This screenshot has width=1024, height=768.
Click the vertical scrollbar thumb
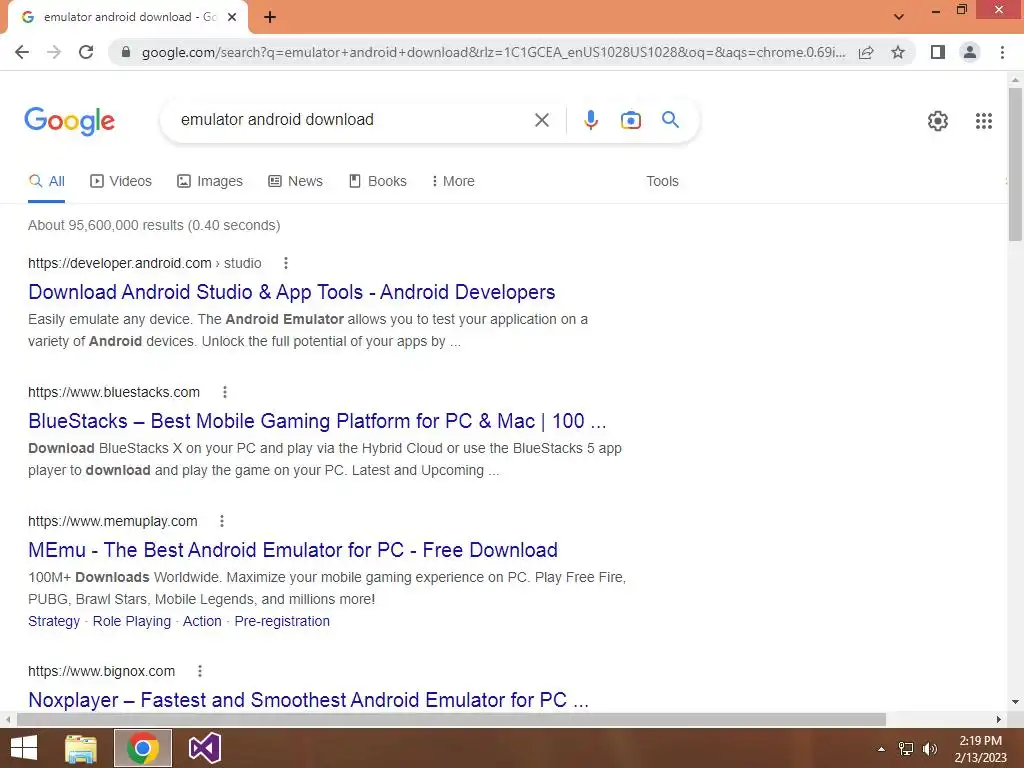click(x=1015, y=163)
